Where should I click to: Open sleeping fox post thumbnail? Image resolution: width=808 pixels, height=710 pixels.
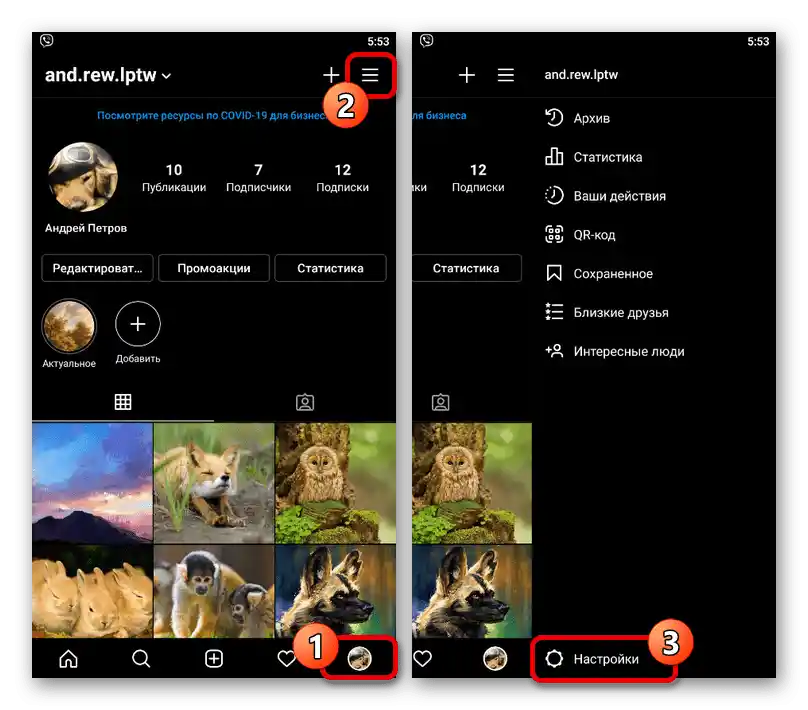pyautogui.click(x=214, y=483)
